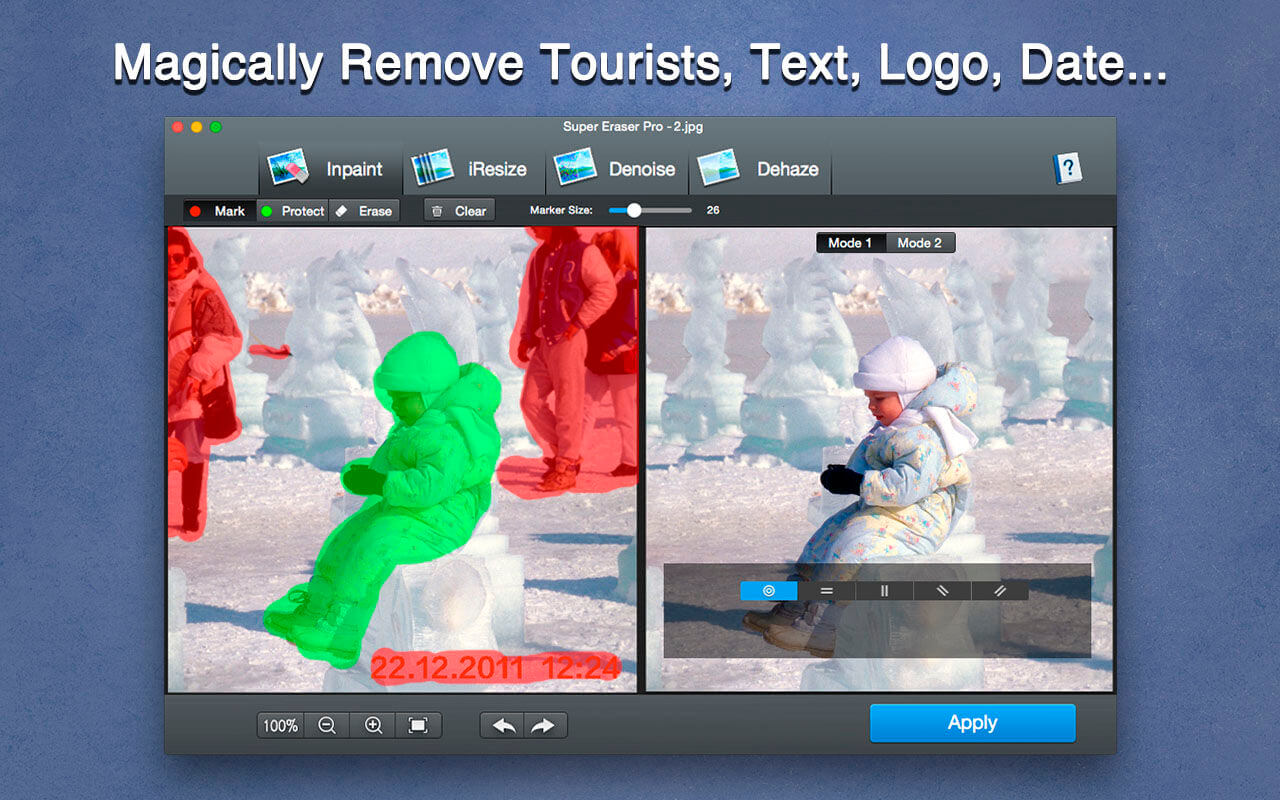This screenshot has height=800, width=1280.
Task: Undo with the left arrow button
Action: [503, 726]
